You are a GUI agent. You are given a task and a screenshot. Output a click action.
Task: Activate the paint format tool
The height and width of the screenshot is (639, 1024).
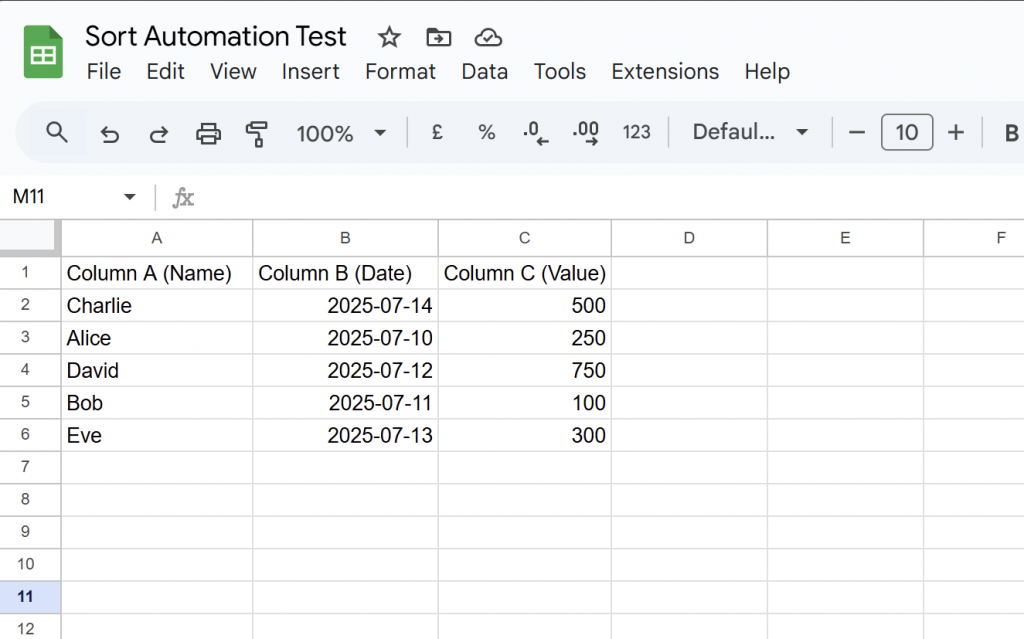[x=257, y=133]
